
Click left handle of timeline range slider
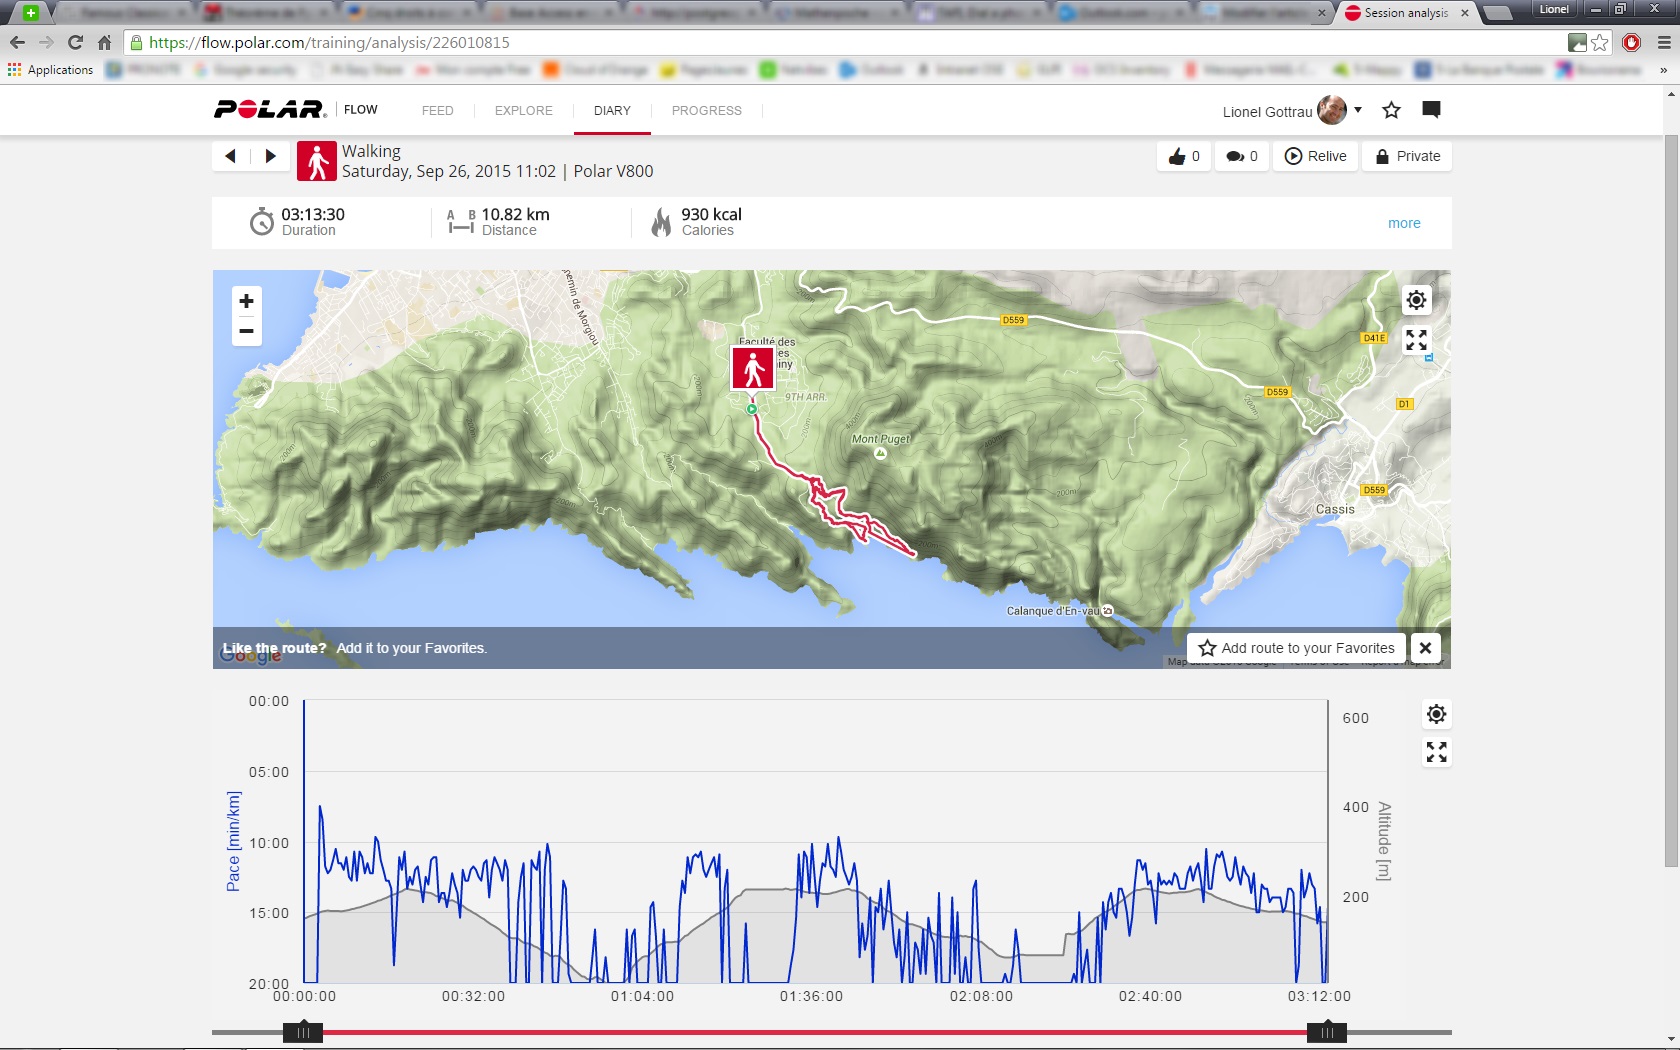302,1032
